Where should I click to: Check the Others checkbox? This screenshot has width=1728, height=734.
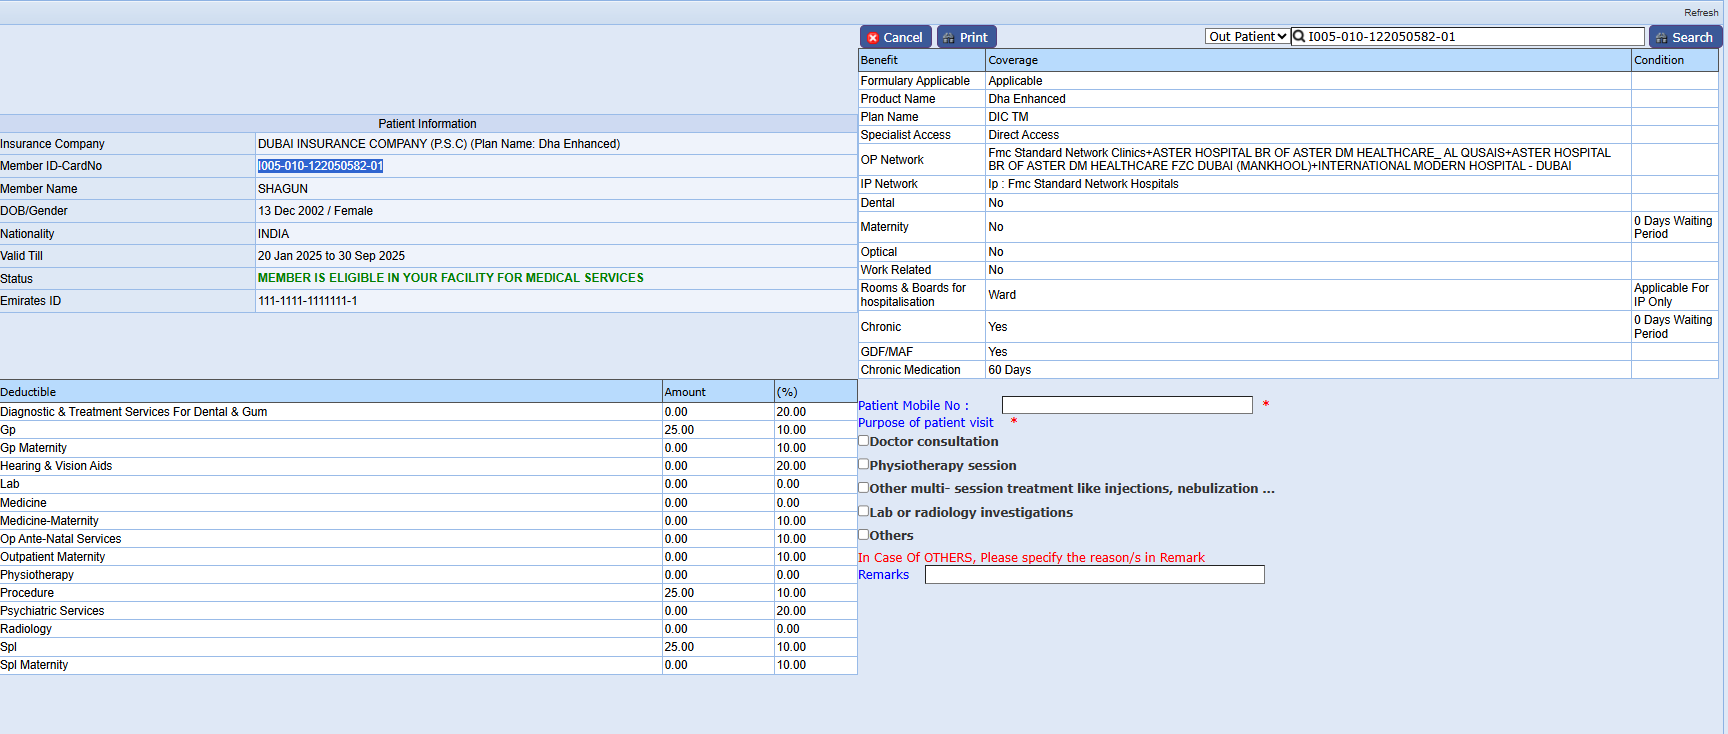click(864, 535)
